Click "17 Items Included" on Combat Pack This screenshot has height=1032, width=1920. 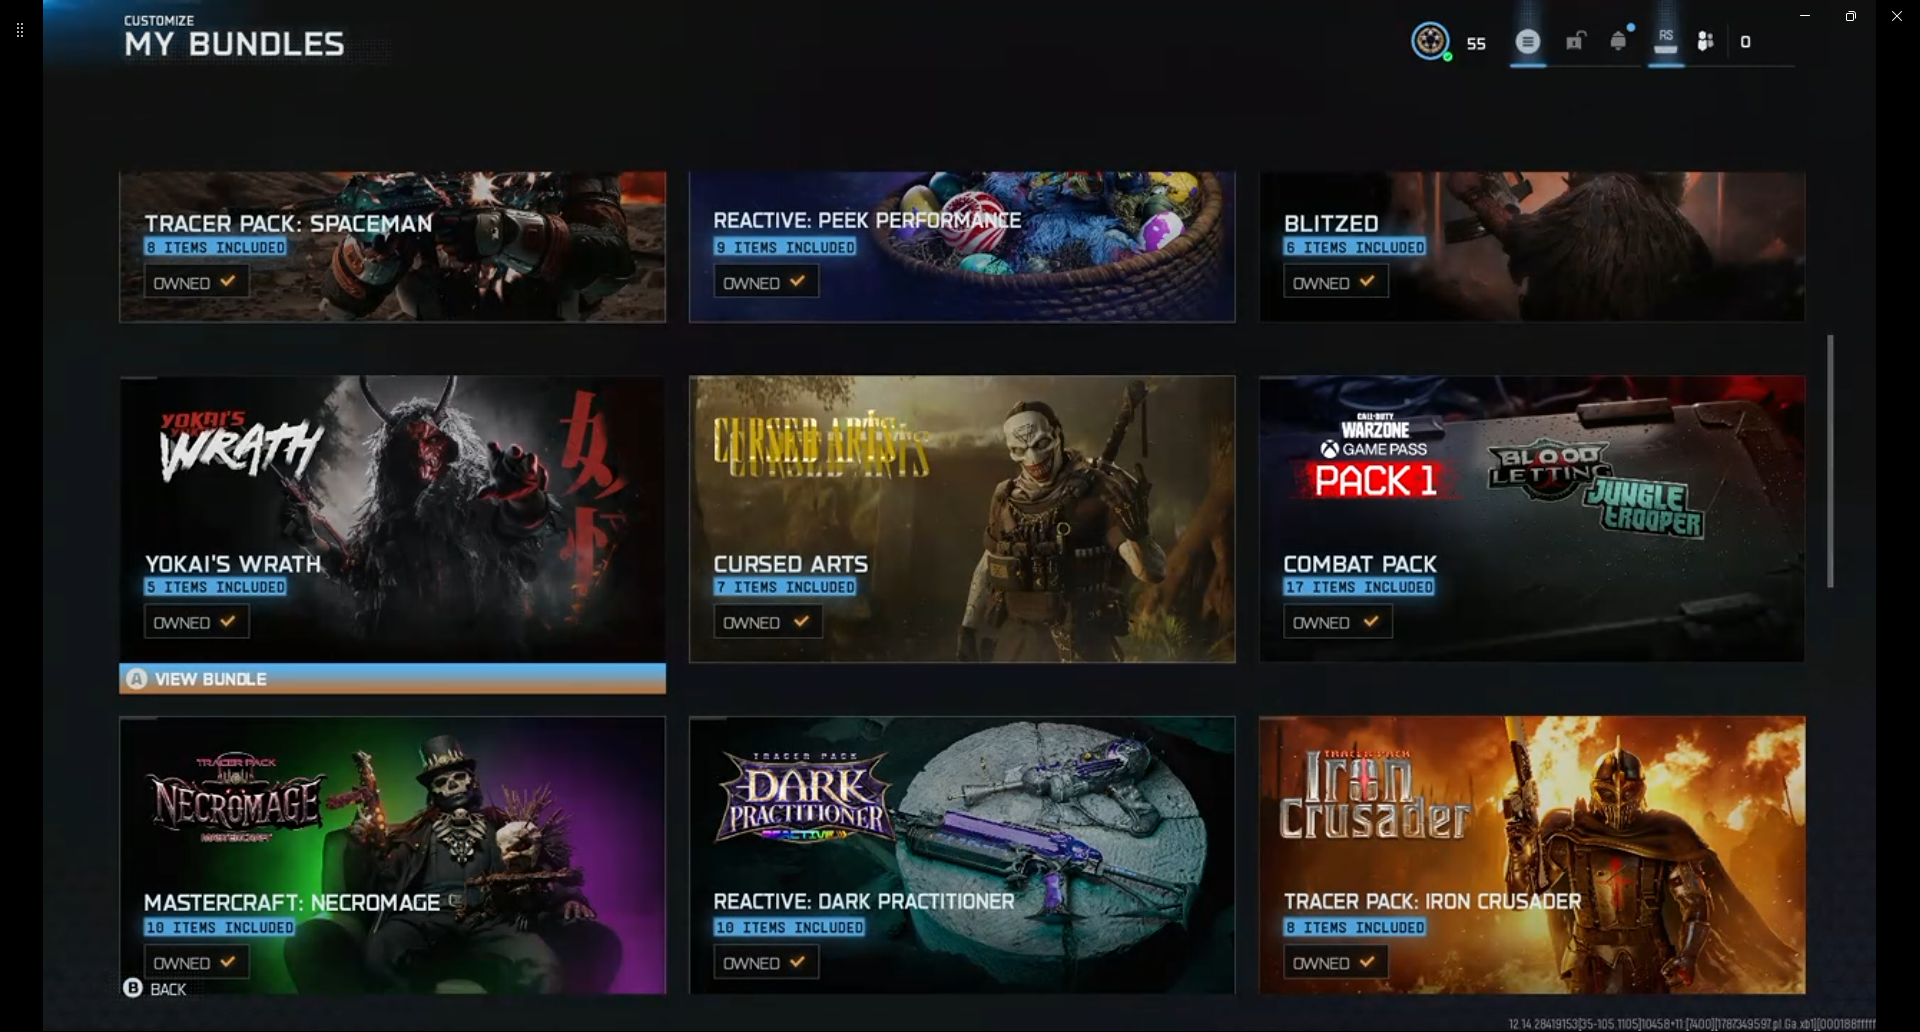[x=1359, y=587]
